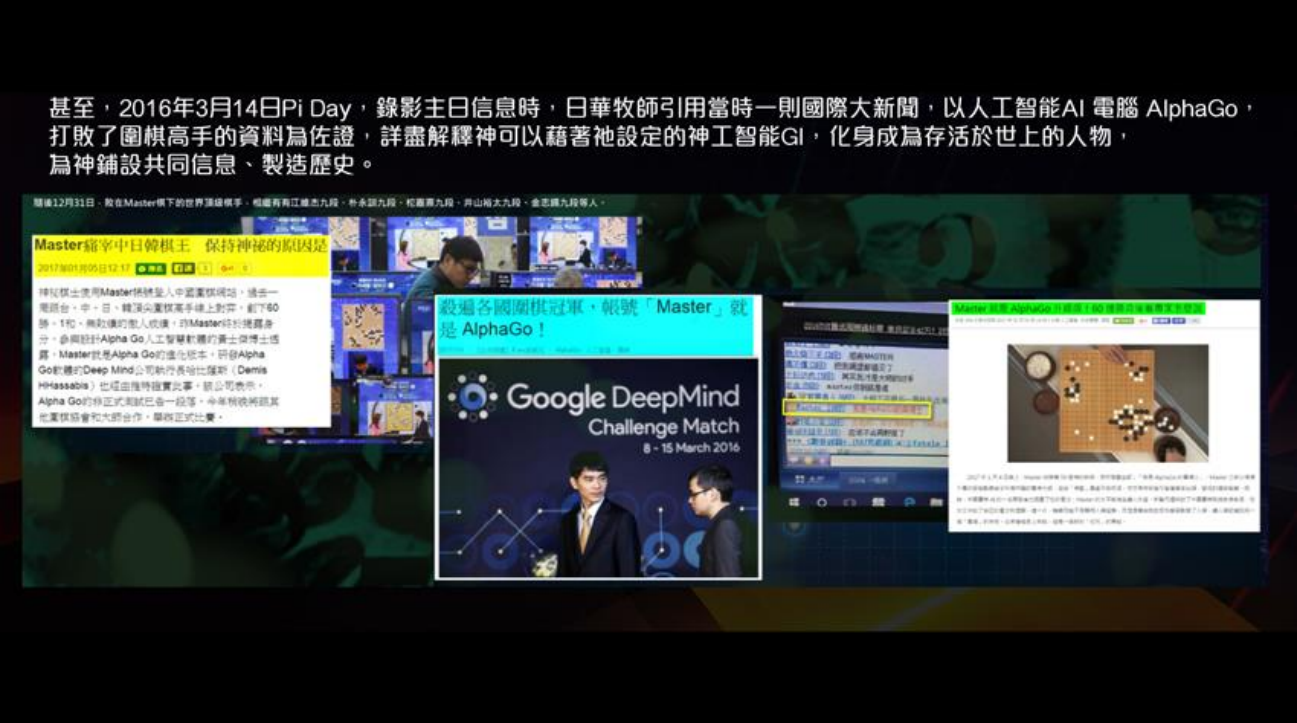Click the Windows Start icon in embedded screenshot

click(794, 501)
